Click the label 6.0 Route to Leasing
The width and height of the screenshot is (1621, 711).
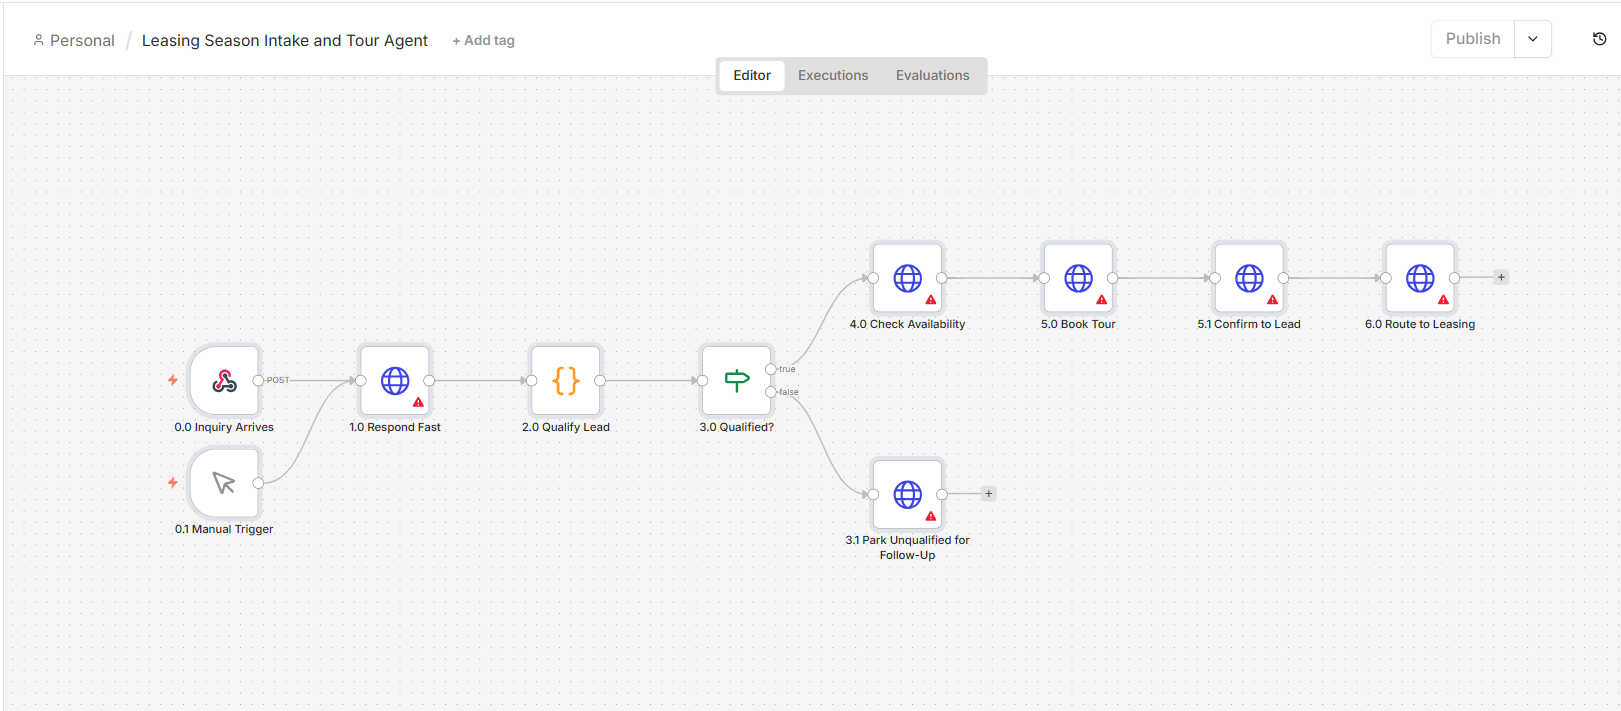[x=1420, y=324]
